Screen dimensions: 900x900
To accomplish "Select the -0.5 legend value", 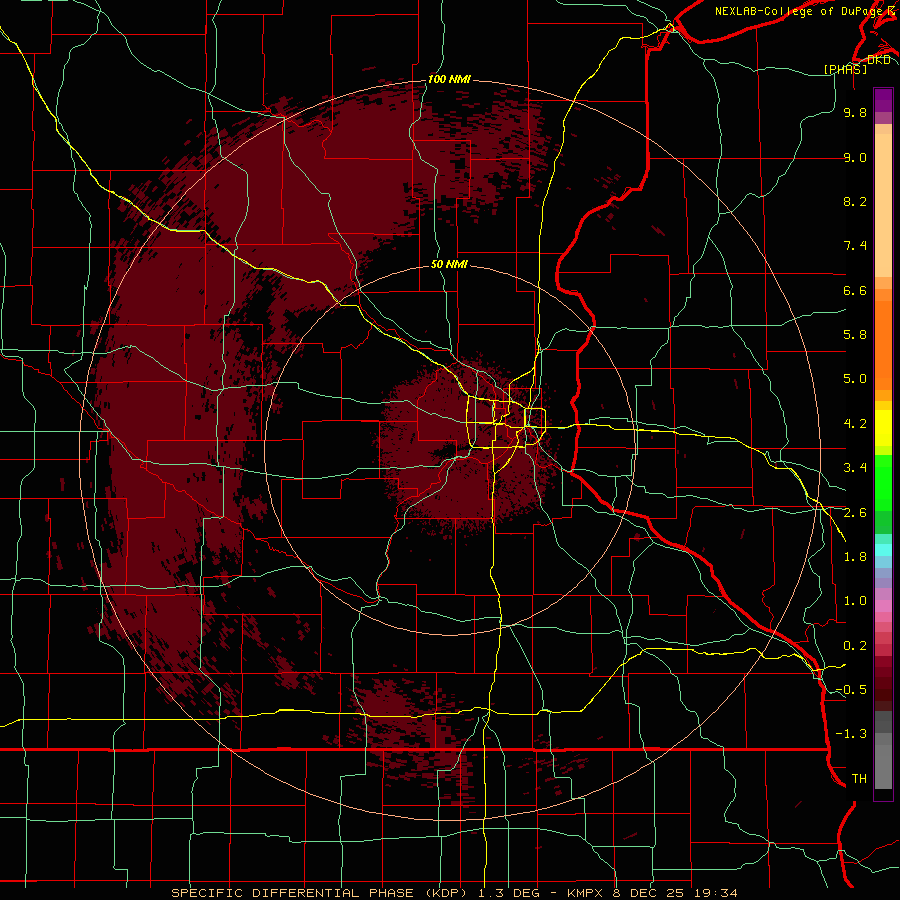I will coord(851,690).
